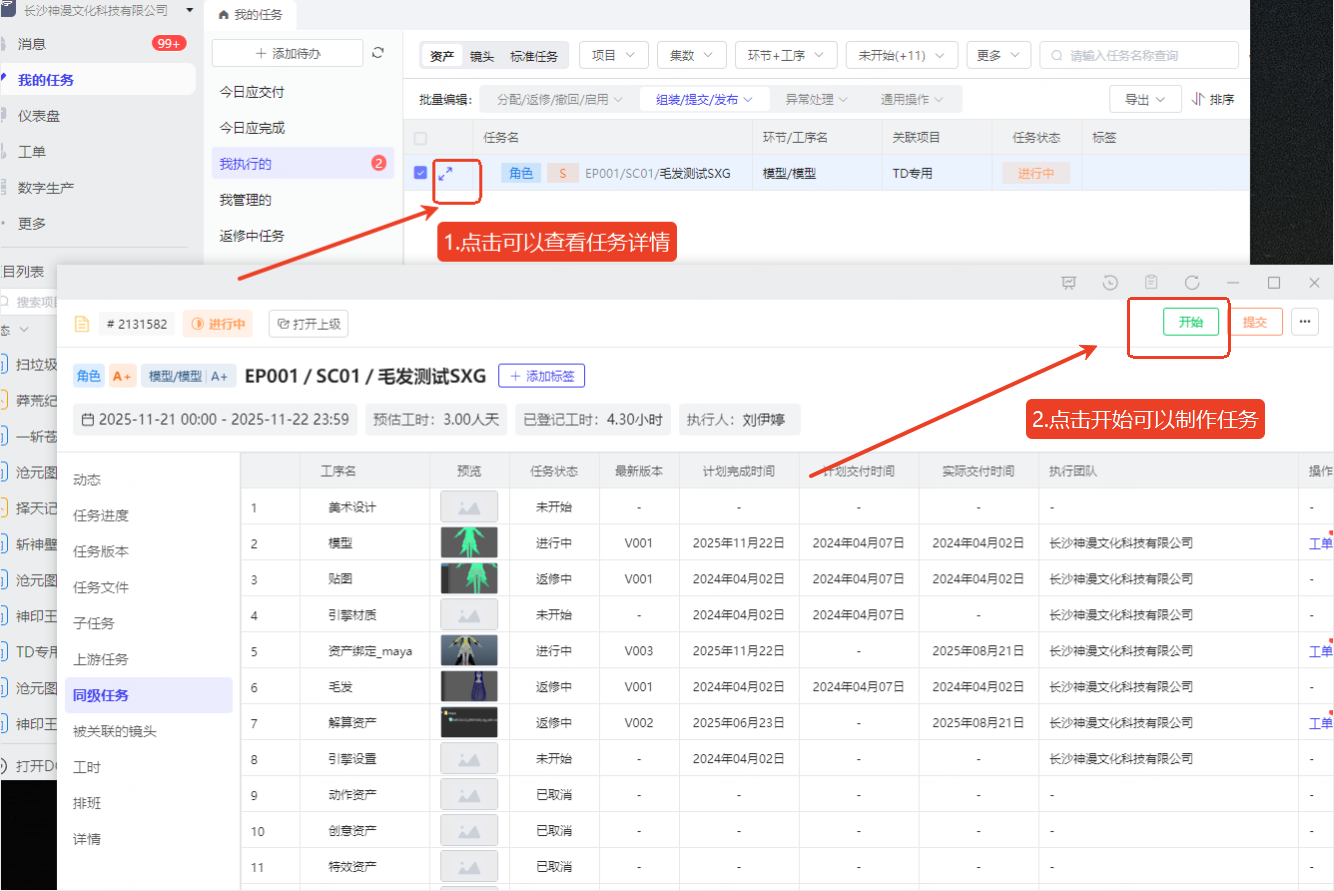Open the presentation chart icon in detail window
The width and height of the screenshot is (1334, 891).
click(x=1069, y=283)
